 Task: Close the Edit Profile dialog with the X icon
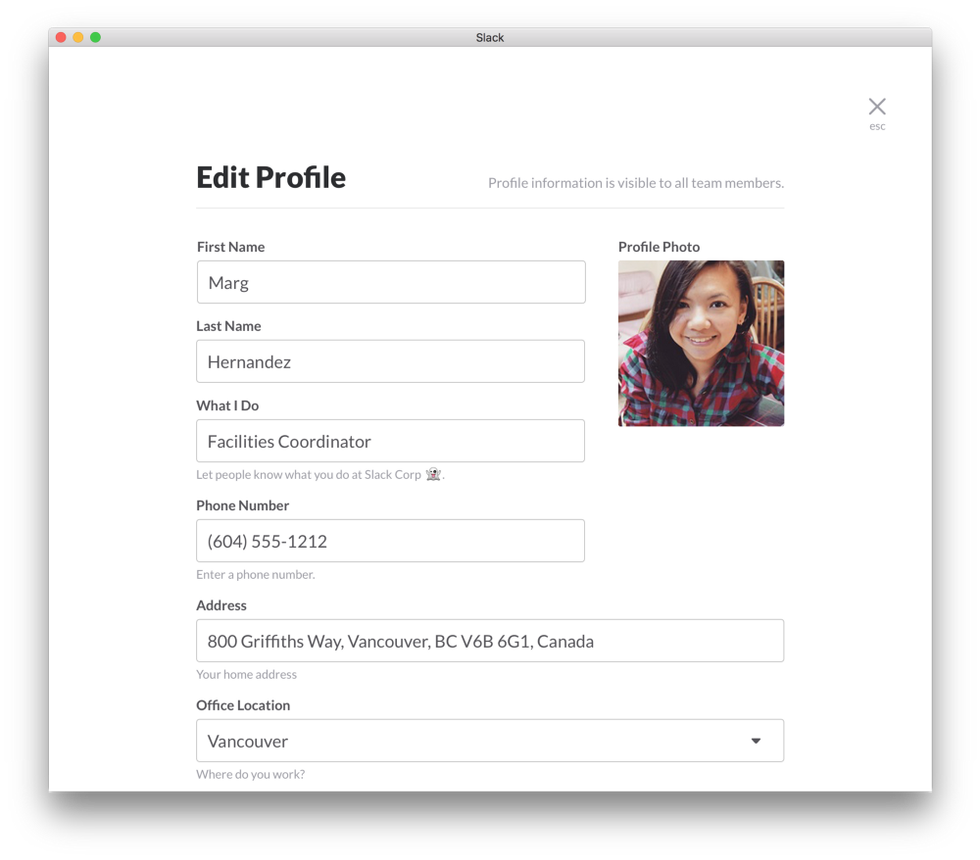[x=877, y=106]
